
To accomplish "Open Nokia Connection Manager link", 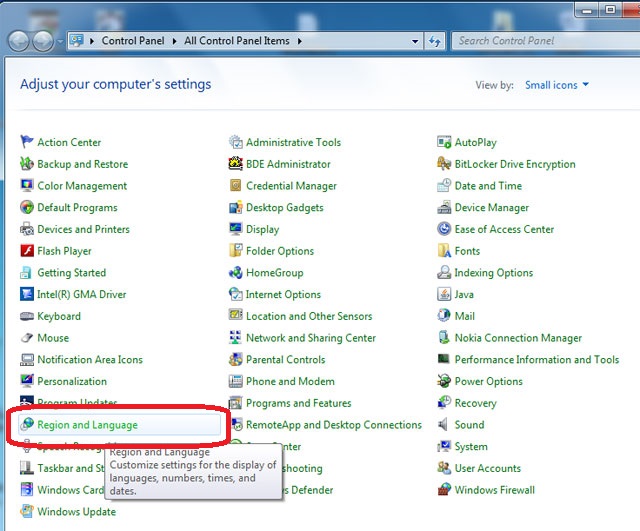I will tap(518, 338).
